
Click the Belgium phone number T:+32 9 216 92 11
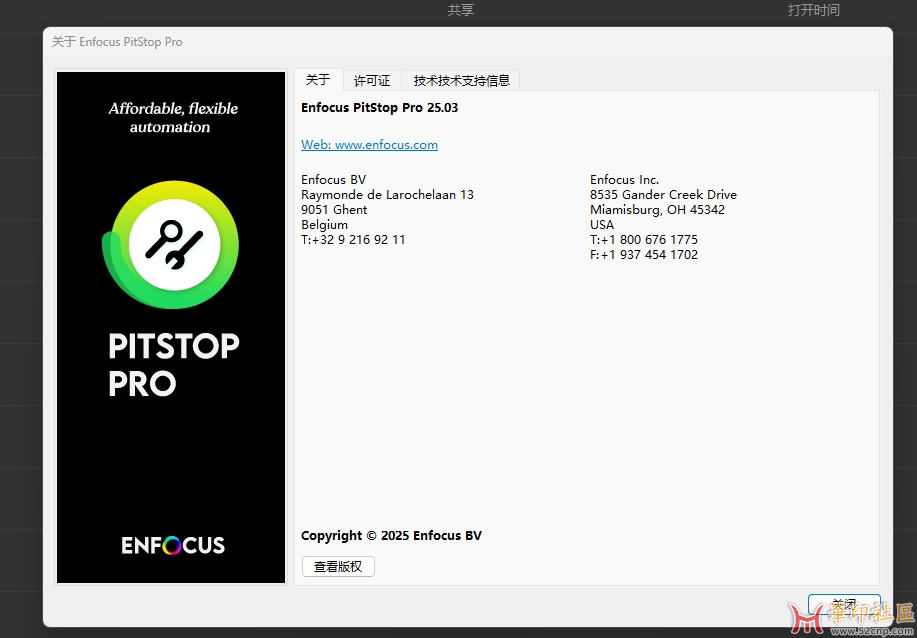pyautogui.click(x=353, y=240)
